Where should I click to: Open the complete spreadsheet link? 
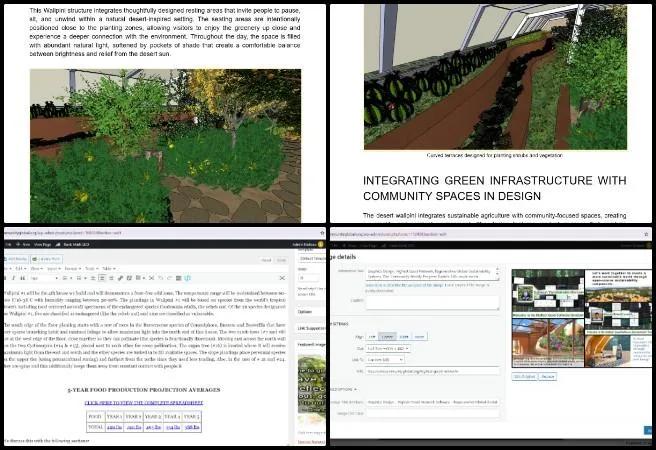(x=144, y=403)
